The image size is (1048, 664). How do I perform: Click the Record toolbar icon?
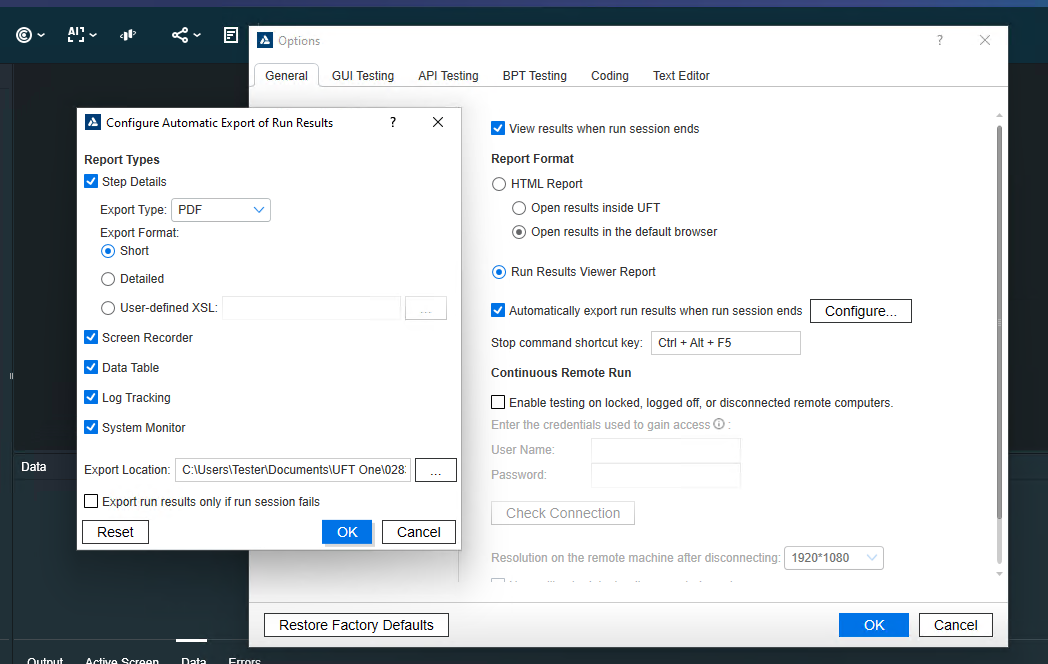click(x=24, y=35)
